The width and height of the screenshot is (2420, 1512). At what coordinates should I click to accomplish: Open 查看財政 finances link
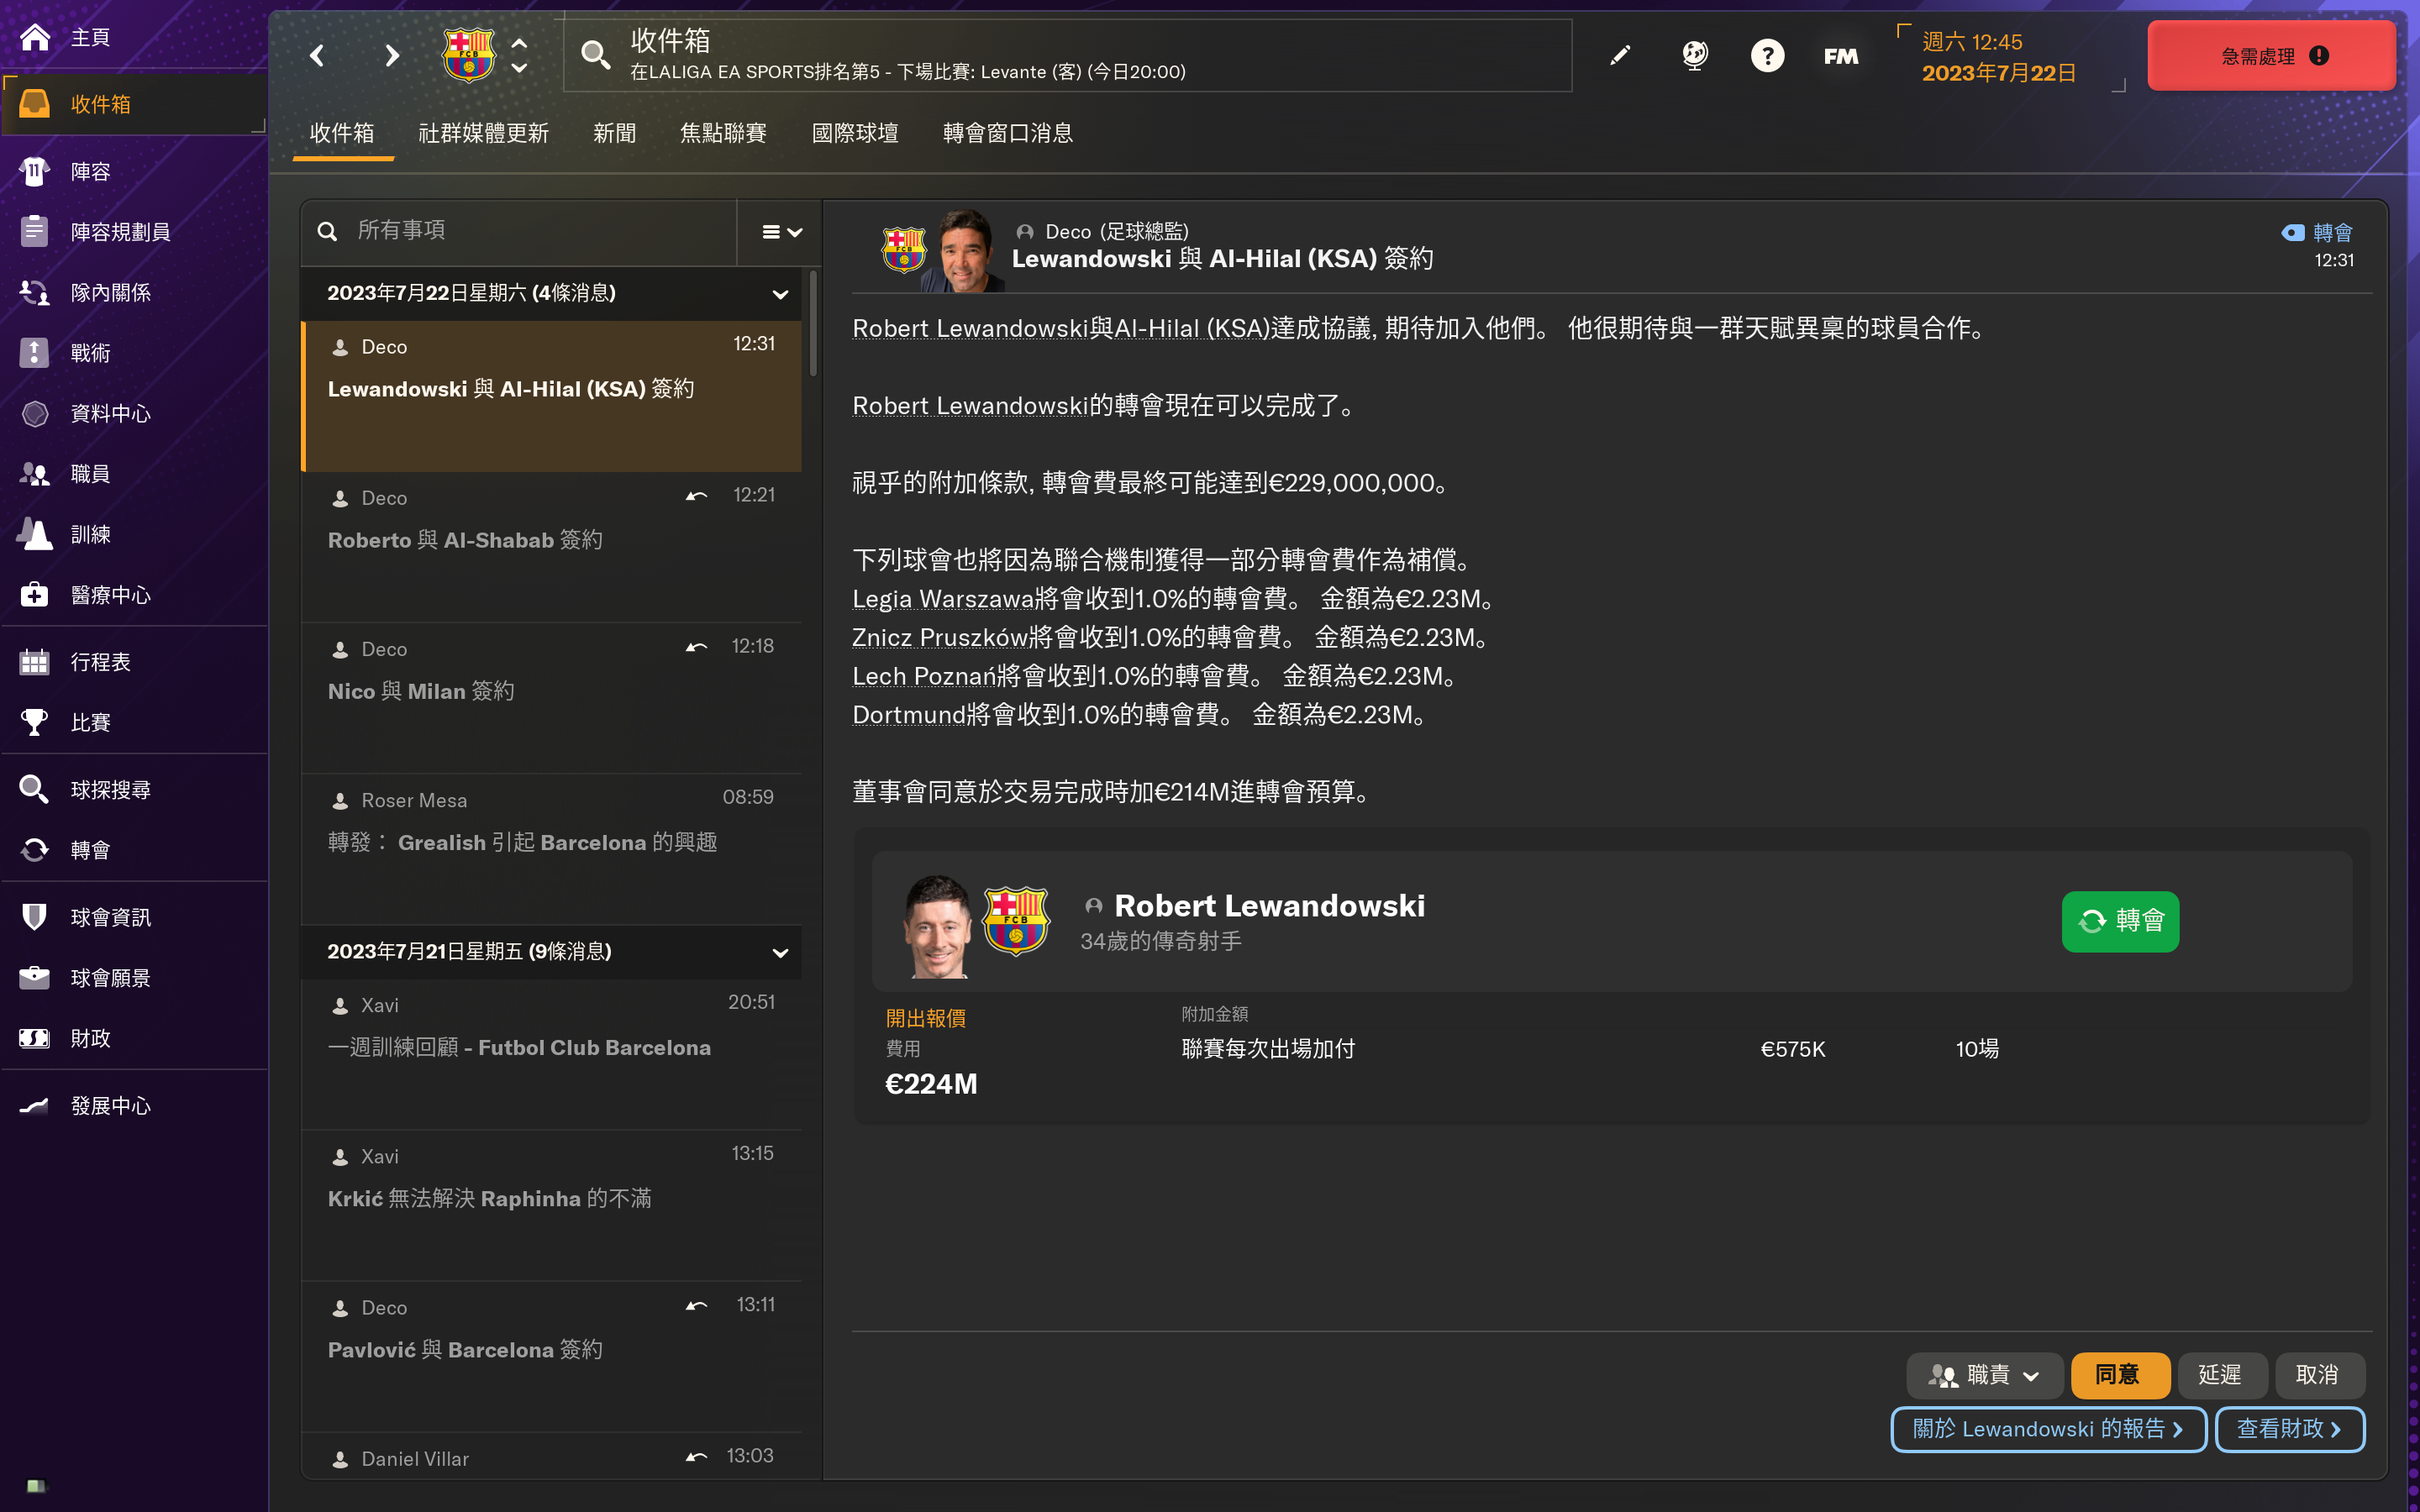2289,1429
